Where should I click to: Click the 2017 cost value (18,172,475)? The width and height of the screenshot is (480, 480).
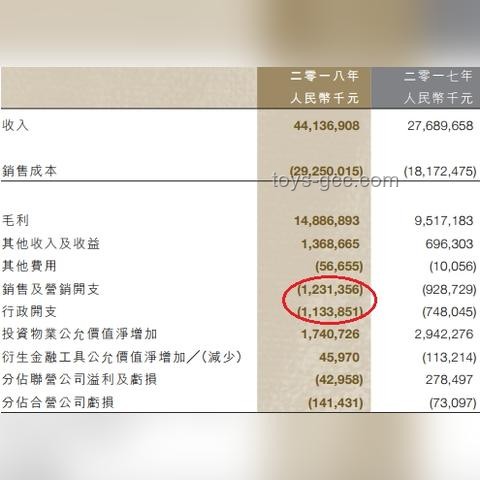pos(440,171)
